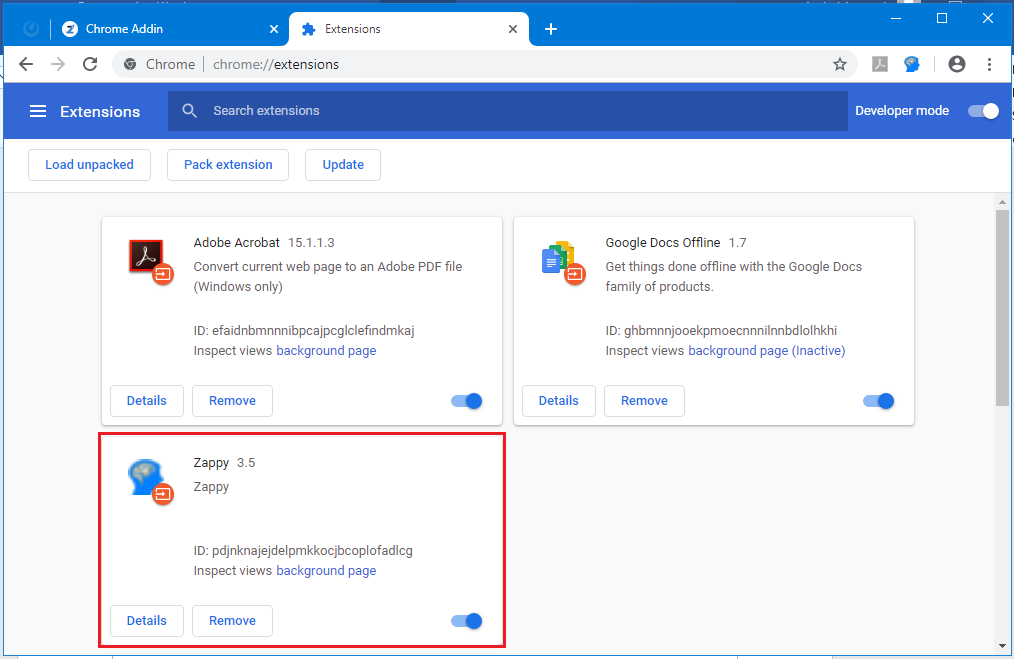This screenshot has height=659, width=1014.
Task: Click the Chrome site info icon in address bar
Action: 130,64
